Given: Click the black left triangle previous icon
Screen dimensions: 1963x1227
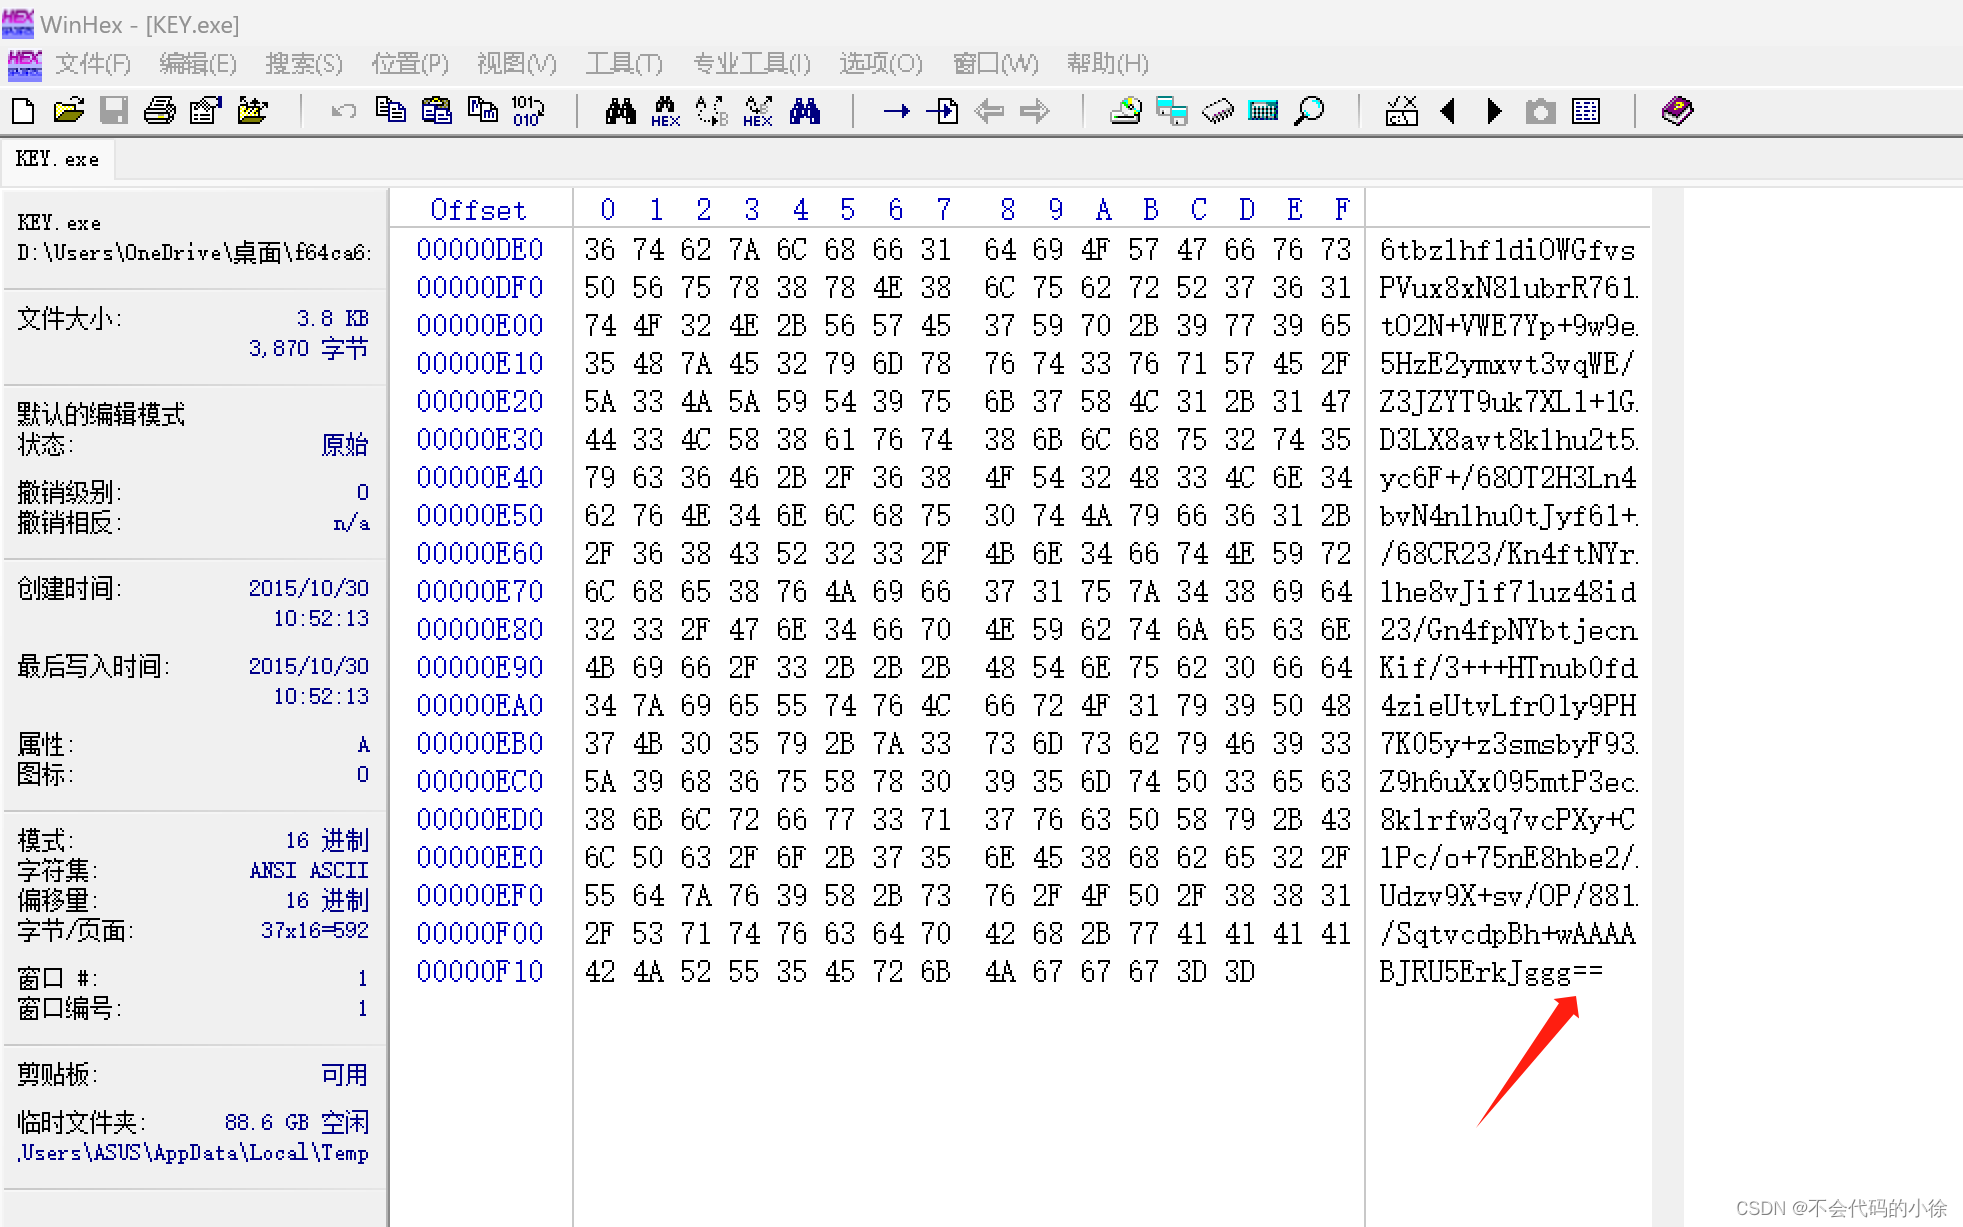Looking at the screenshot, I should pos(1447,111).
